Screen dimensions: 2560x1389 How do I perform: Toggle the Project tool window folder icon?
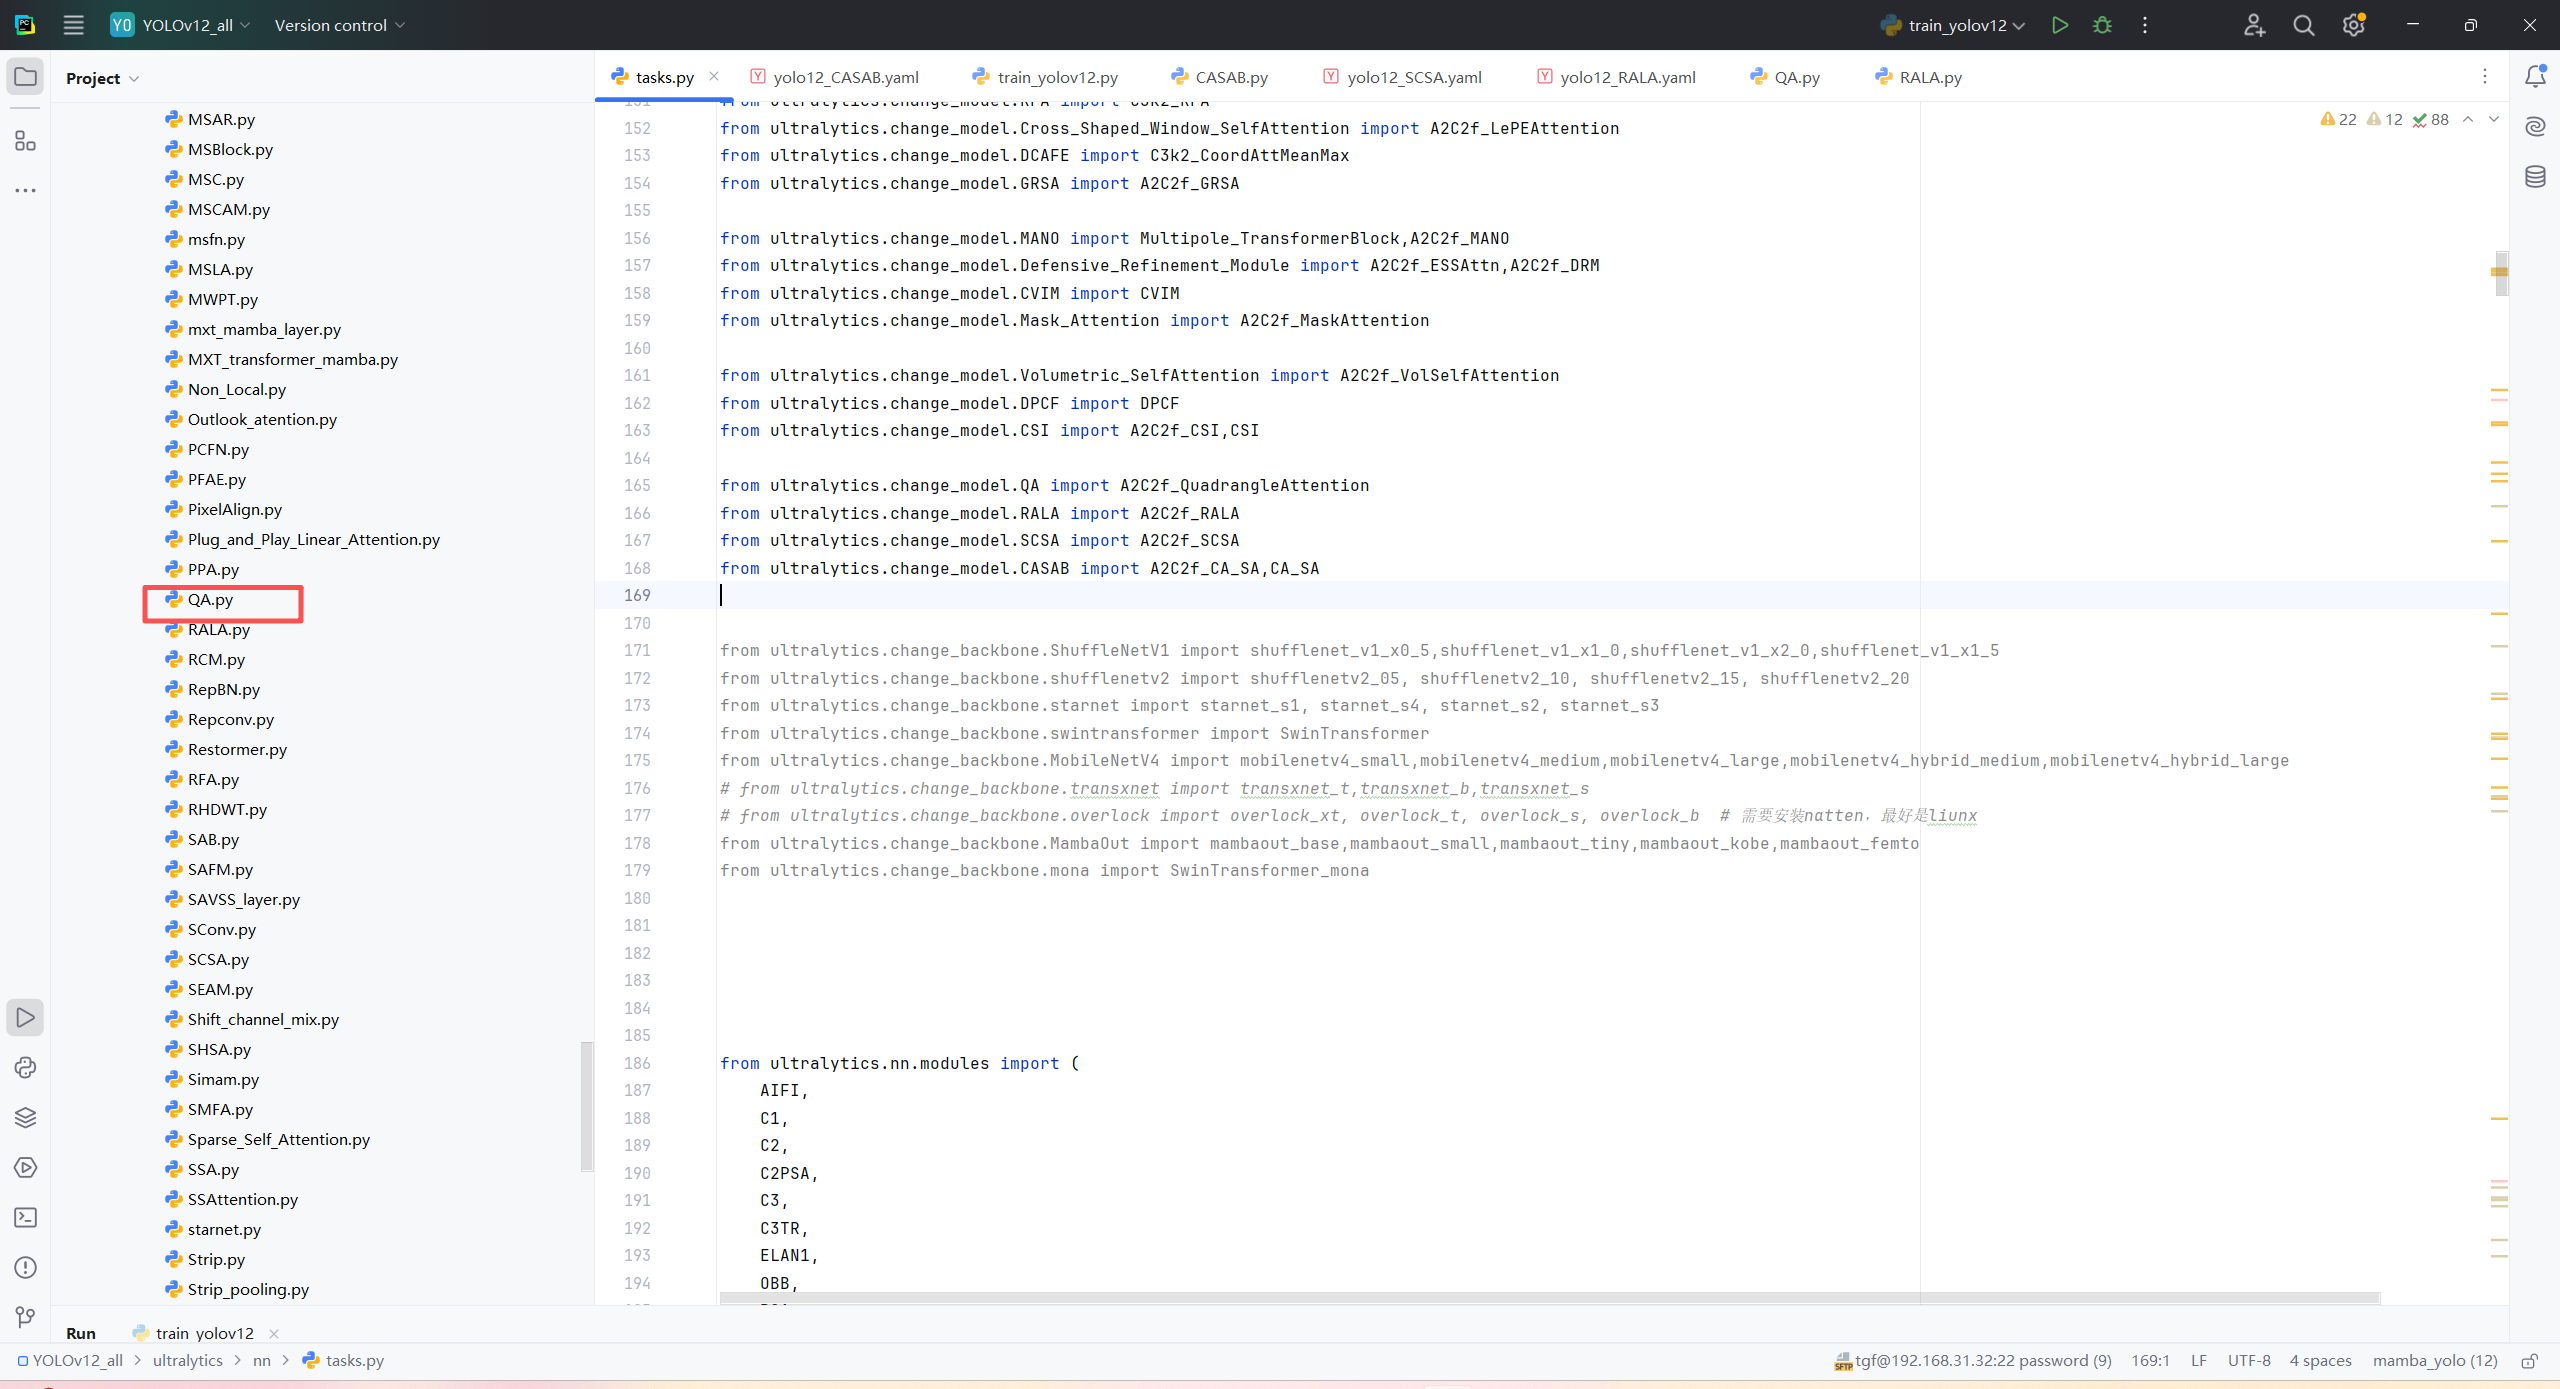pyautogui.click(x=25, y=77)
